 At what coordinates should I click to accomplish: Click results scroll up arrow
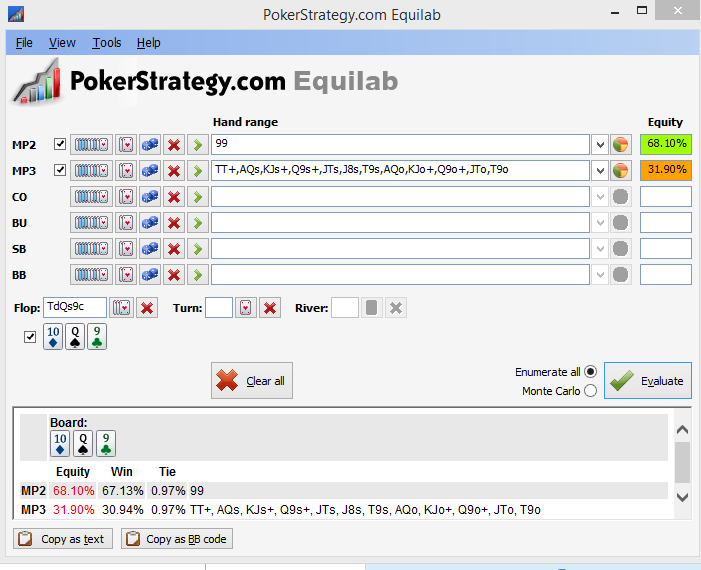tap(682, 430)
